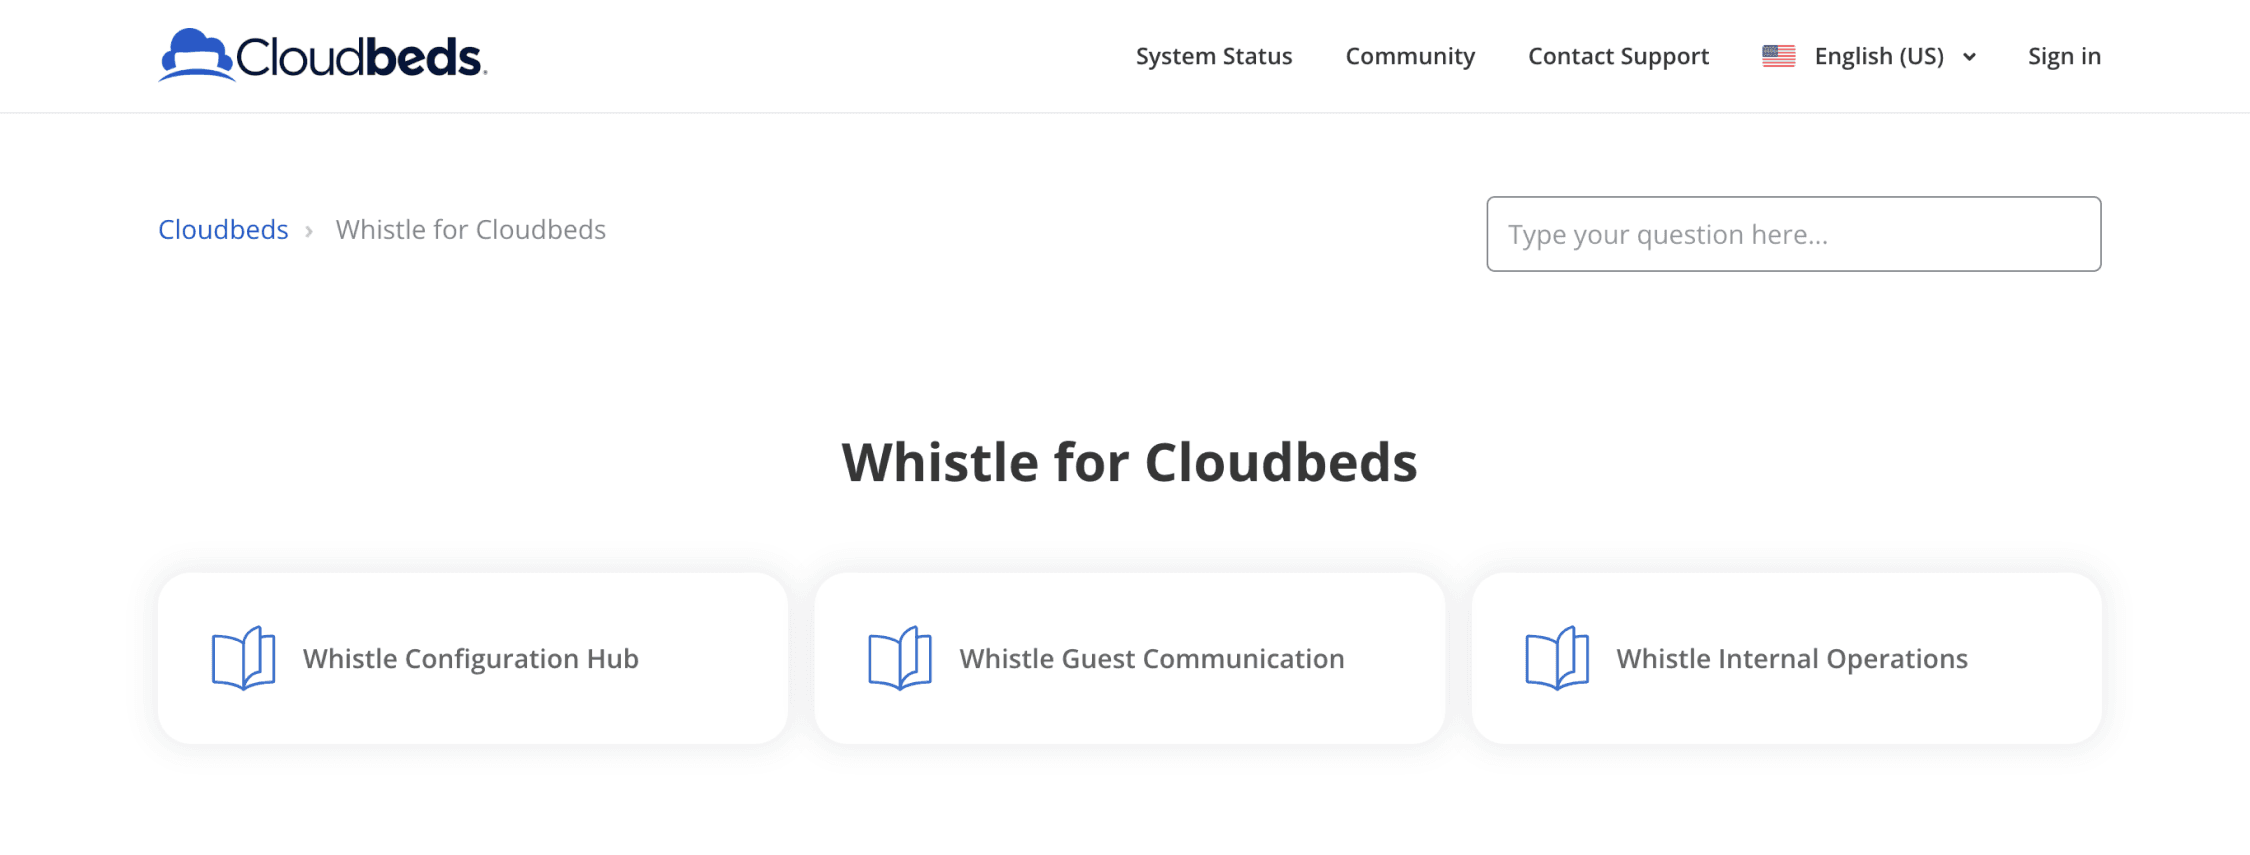
Task: Click the book icon beside Whistle Configuration Hub
Action: 243,658
